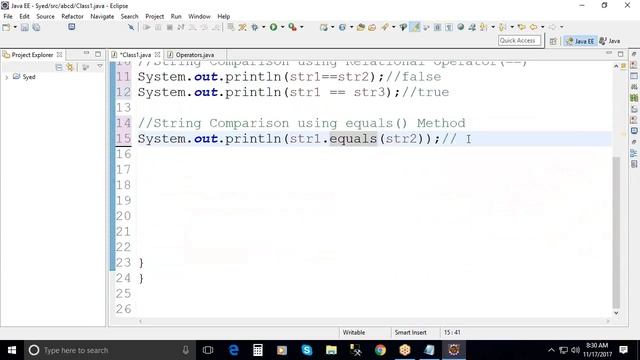Image resolution: width=640 pixels, height=360 pixels.
Task: Open the Window menu
Action: click(x=199, y=16)
